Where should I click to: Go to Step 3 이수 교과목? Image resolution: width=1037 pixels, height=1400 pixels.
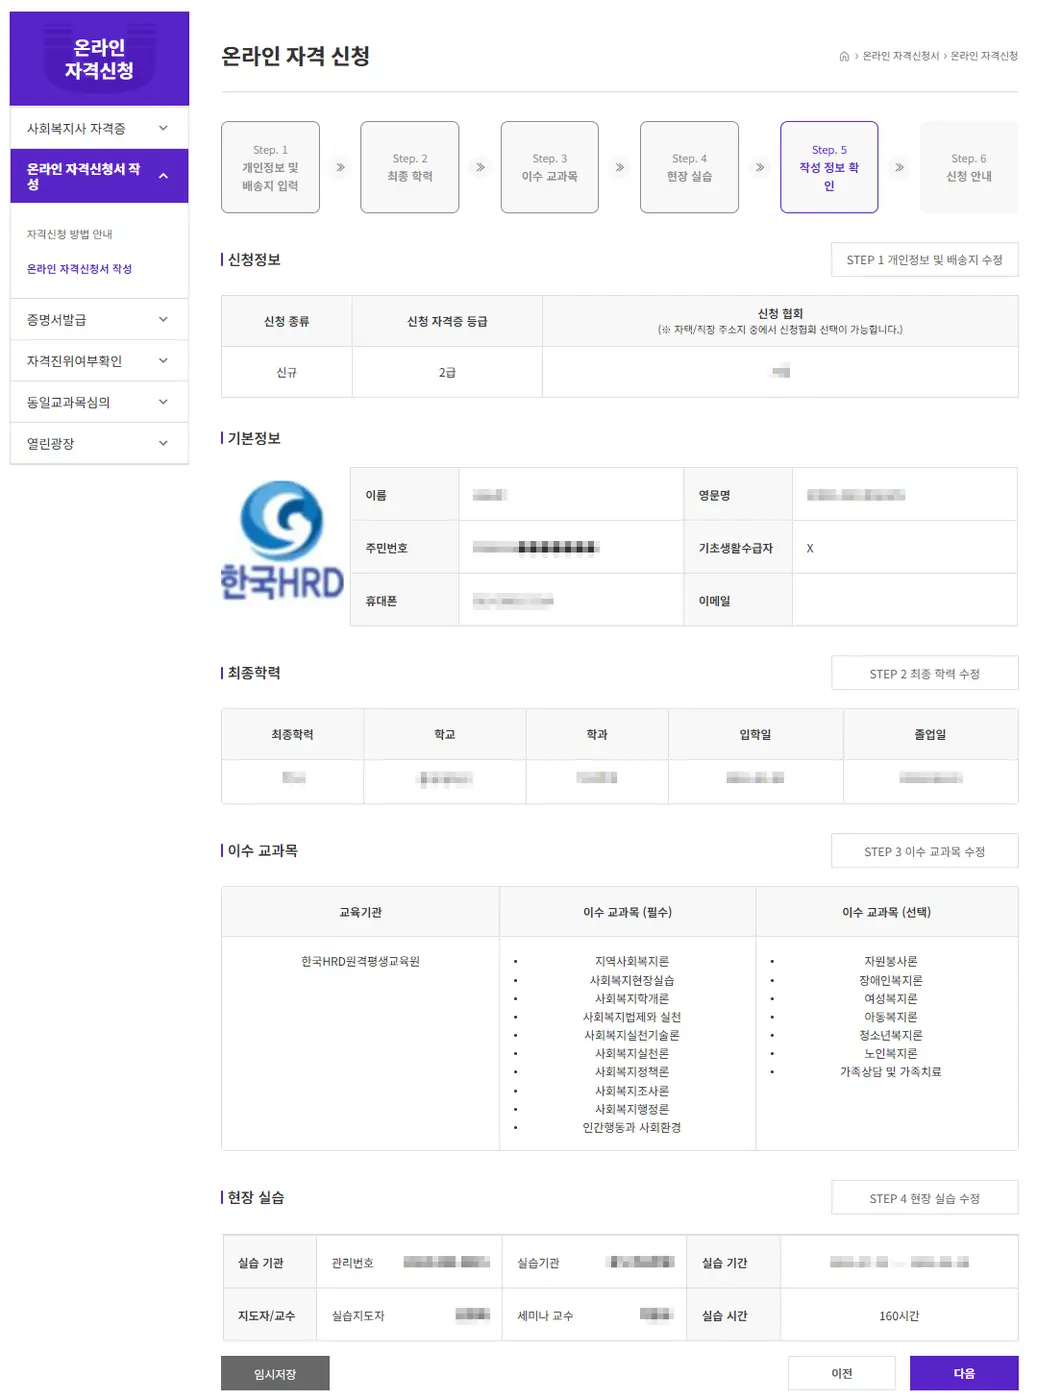[550, 167]
